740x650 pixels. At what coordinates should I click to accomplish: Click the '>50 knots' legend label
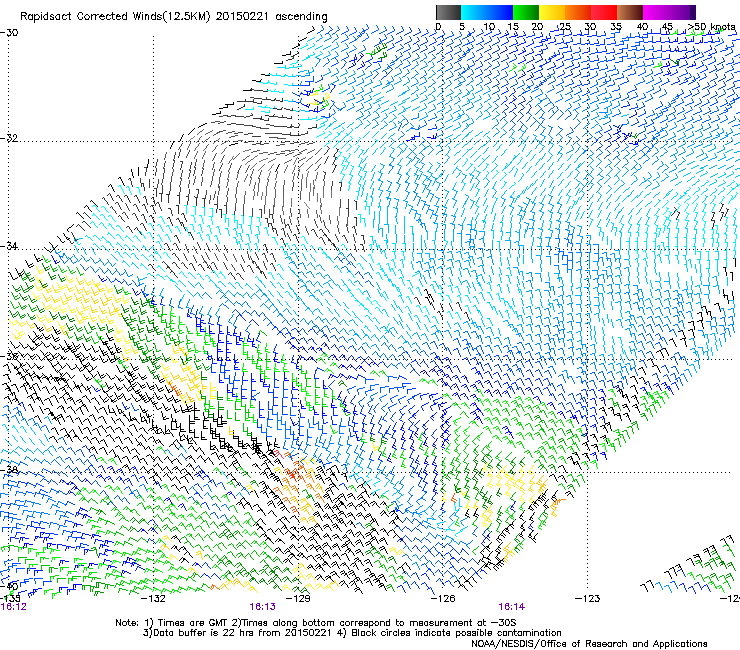(712, 27)
